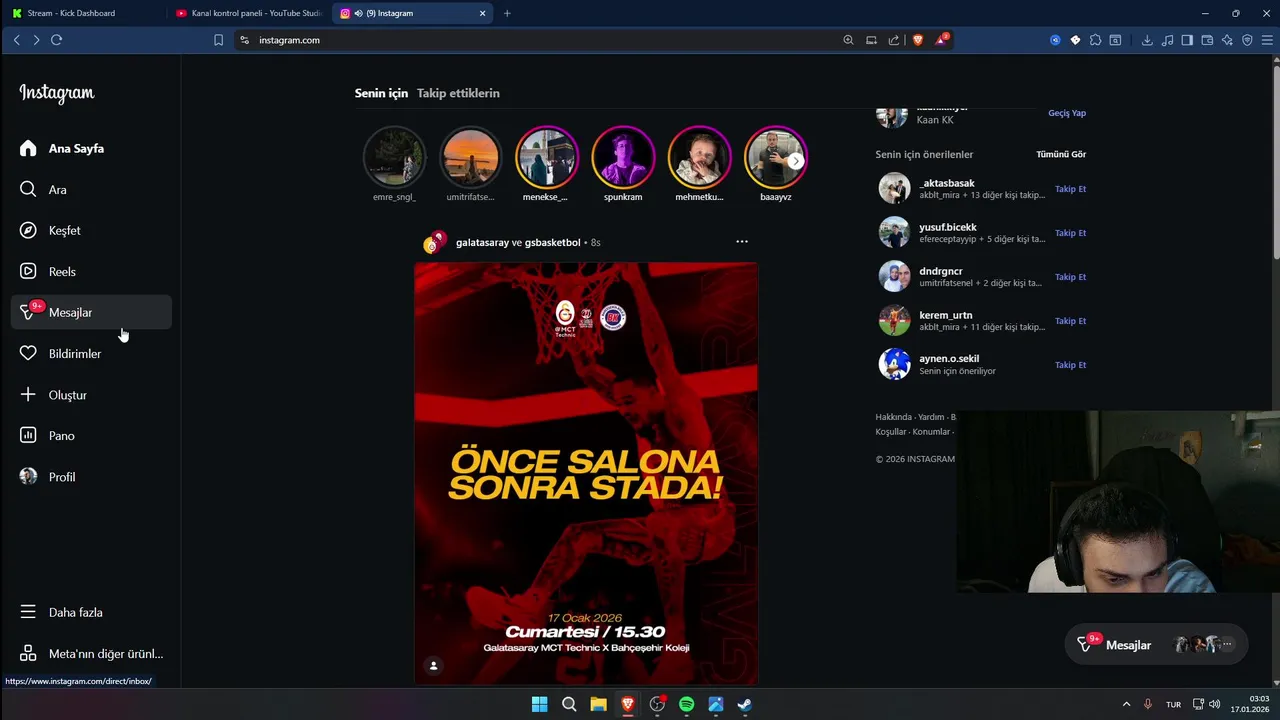This screenshot has height=720, width=1280.
Task: Open gsbasketbol profile from post header
Action: tap(552, 243)
